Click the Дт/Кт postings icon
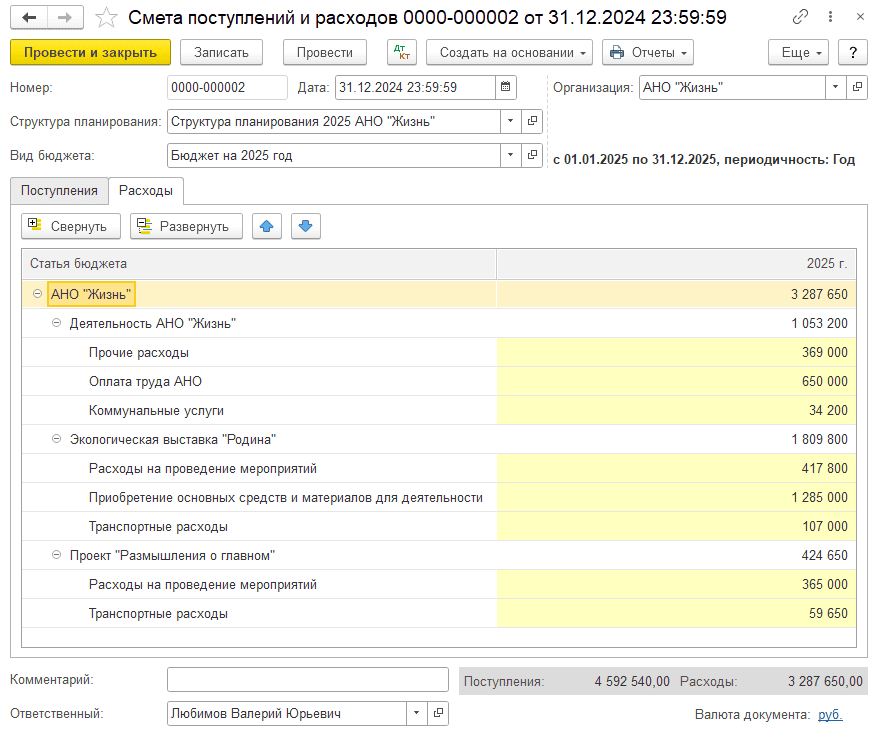877x734 pixels. tap(401, 53)
